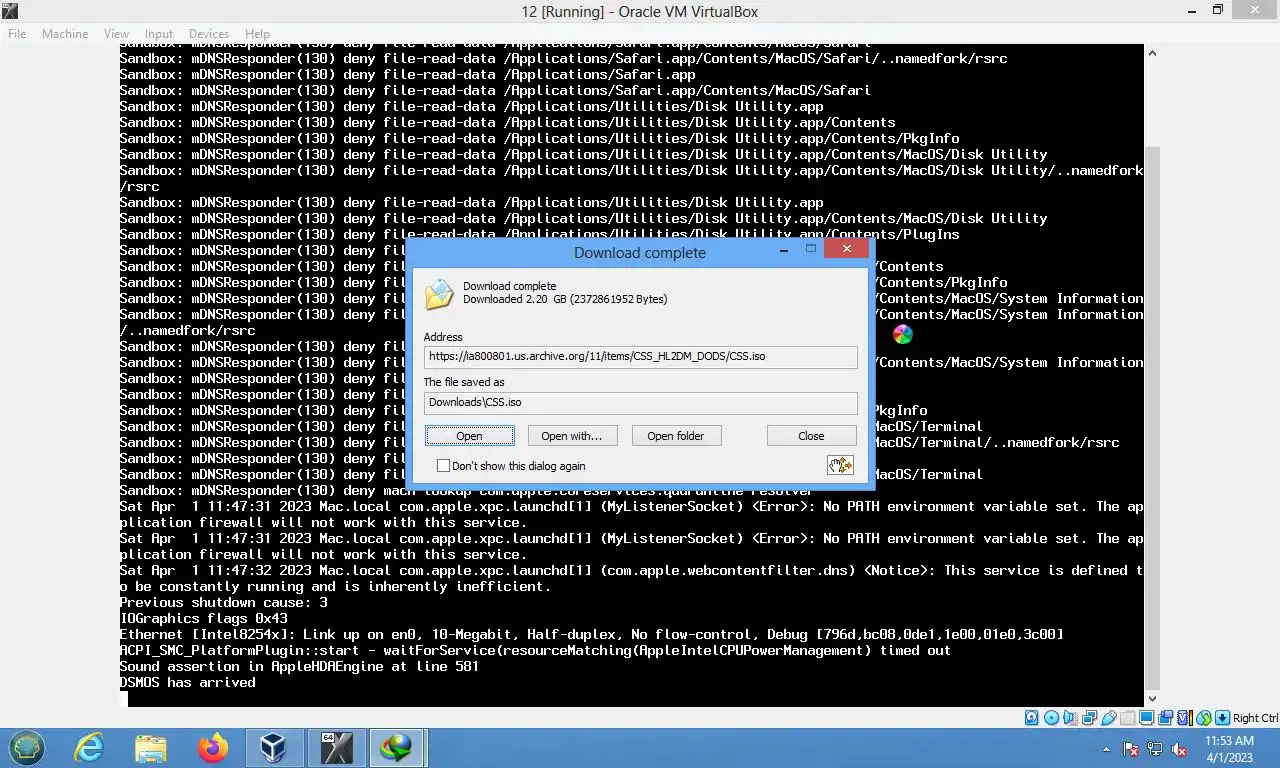Click the optical disc indicator in VirtualBox status bar
The image size is (1280, 768).
click(x=1051, y=718)
